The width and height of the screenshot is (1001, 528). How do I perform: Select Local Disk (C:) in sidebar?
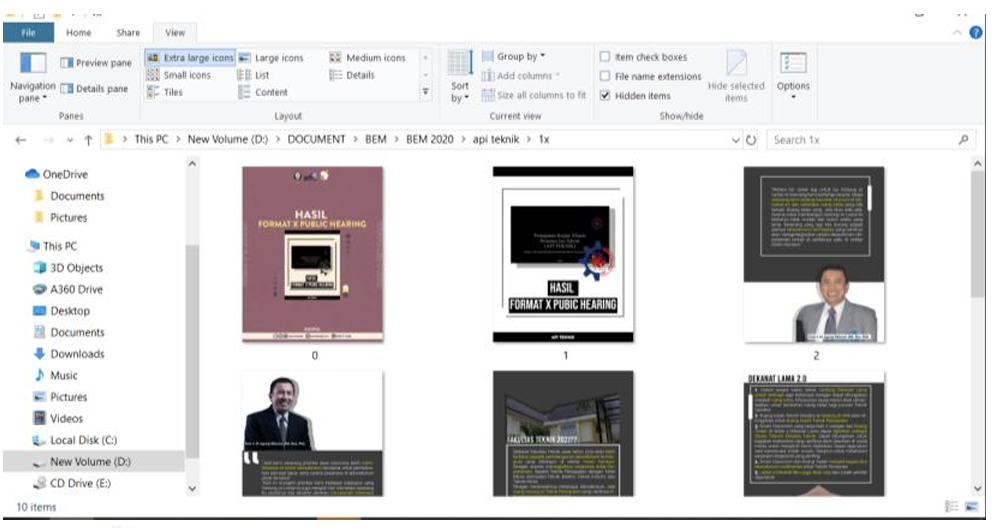83,440
